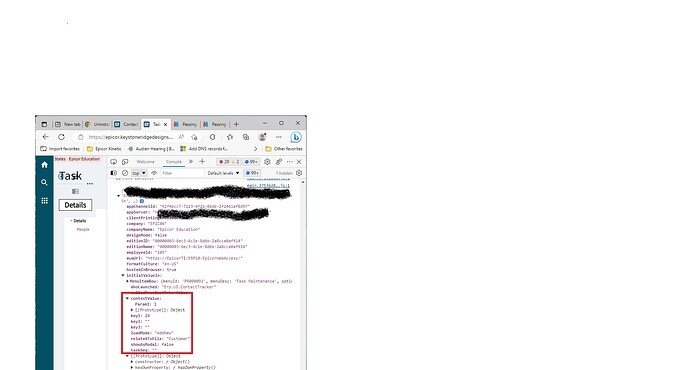690x370 pixels.
Task: Switch to the Uninstall Chrome browser tab
Action: point(96,125)
